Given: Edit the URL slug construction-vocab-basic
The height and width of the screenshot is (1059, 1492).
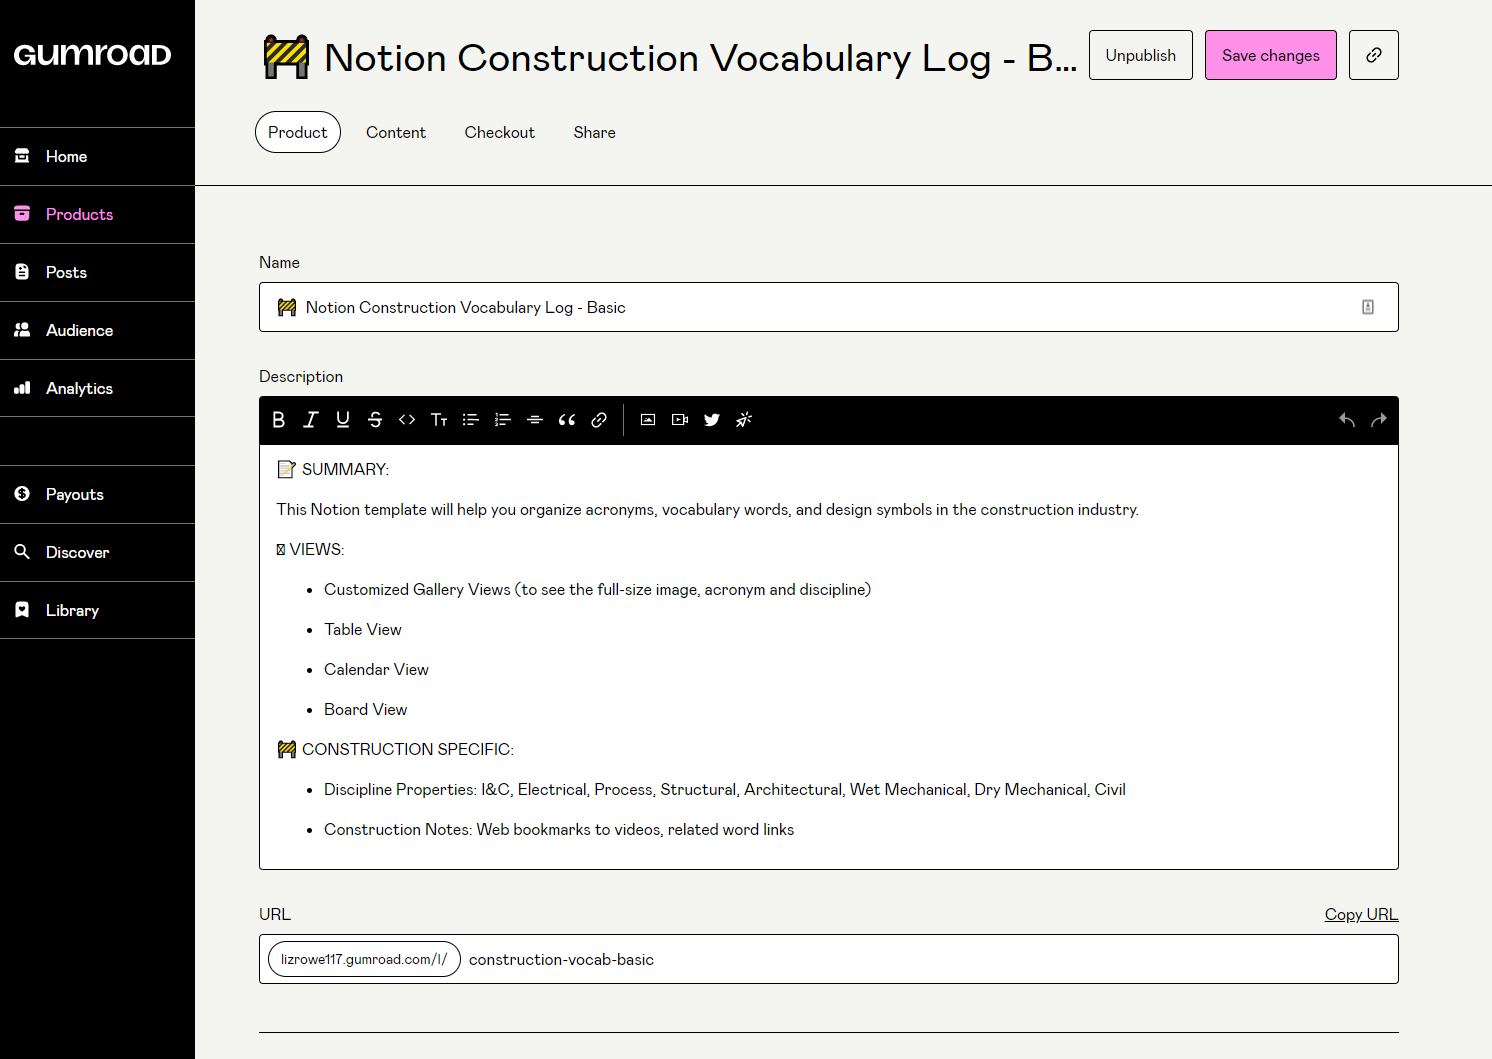Looking at the screenshot, I should tap(561, 959).
